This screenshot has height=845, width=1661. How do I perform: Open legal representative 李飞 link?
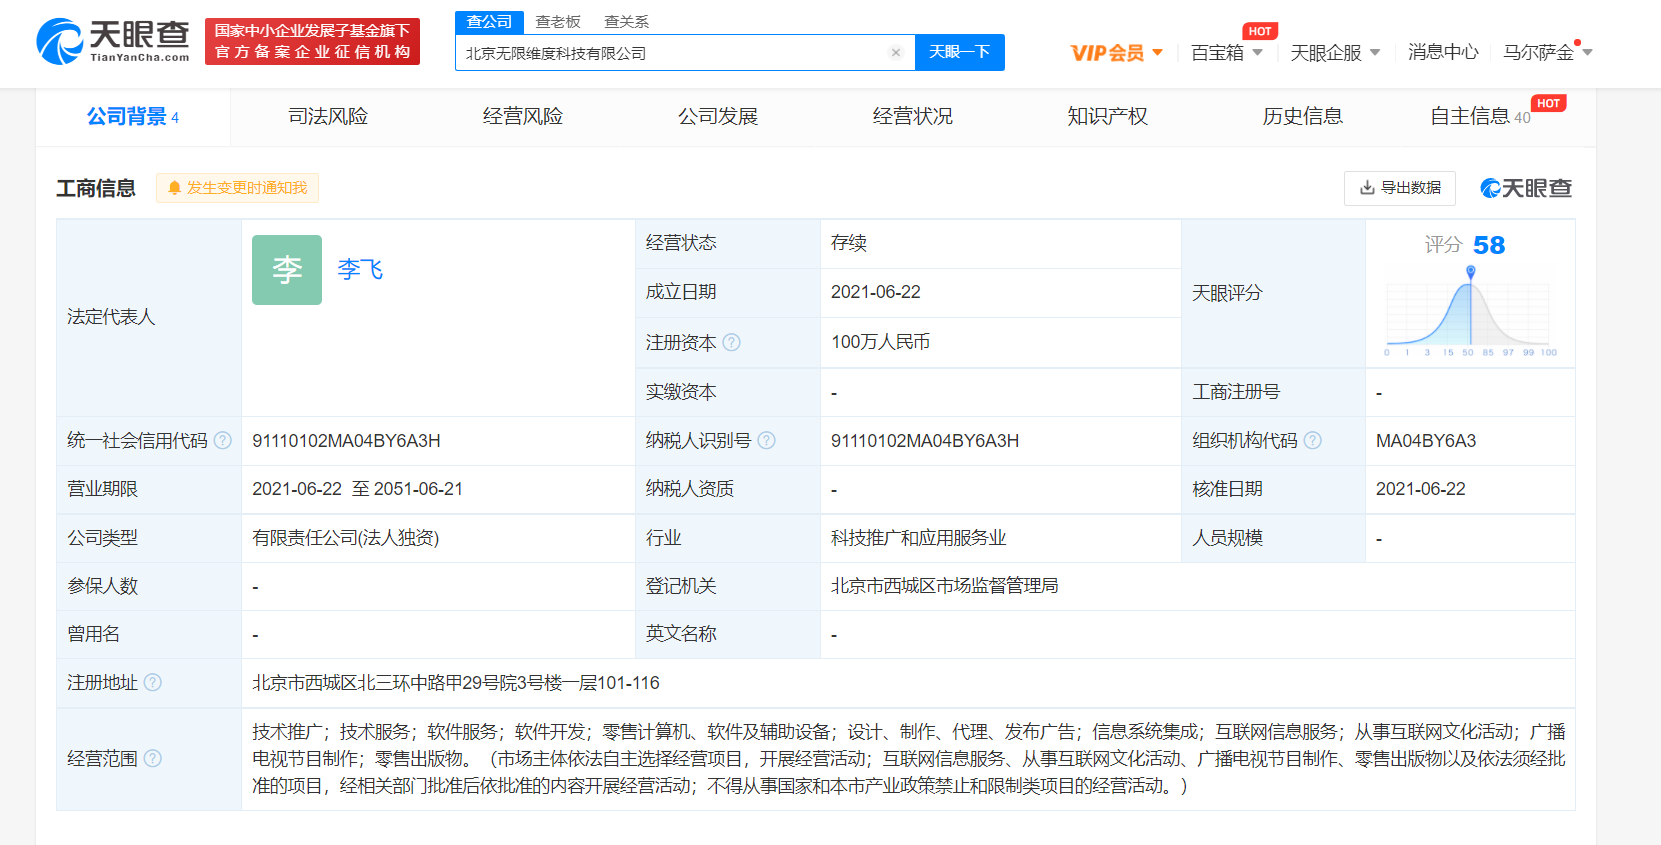(360, 269)
